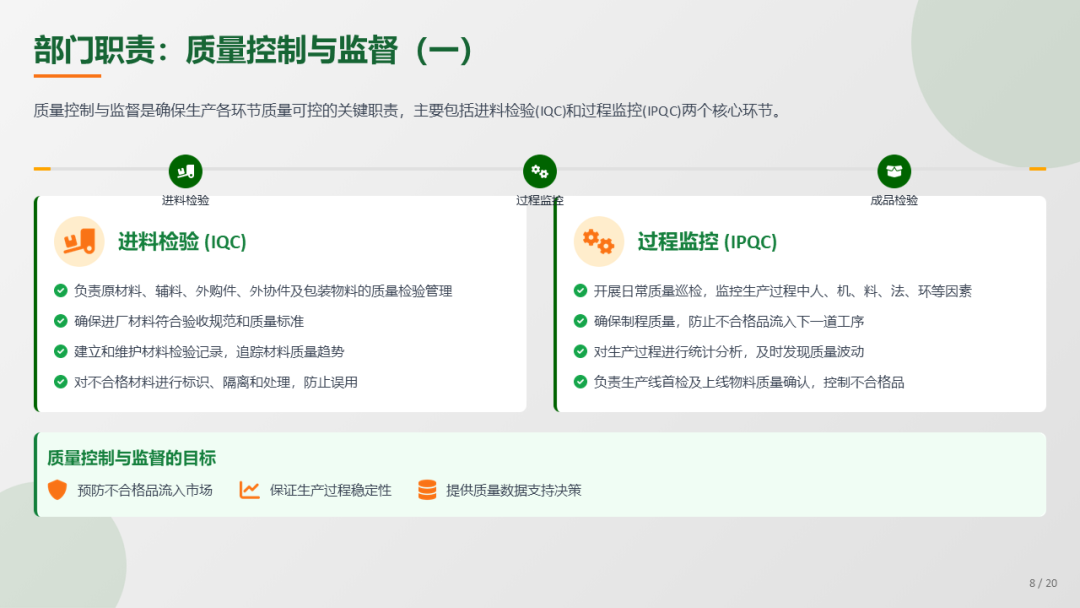
Task: Click the check mark beside 对生产过程进行统计分析
Action: click(x=581, y=351)
